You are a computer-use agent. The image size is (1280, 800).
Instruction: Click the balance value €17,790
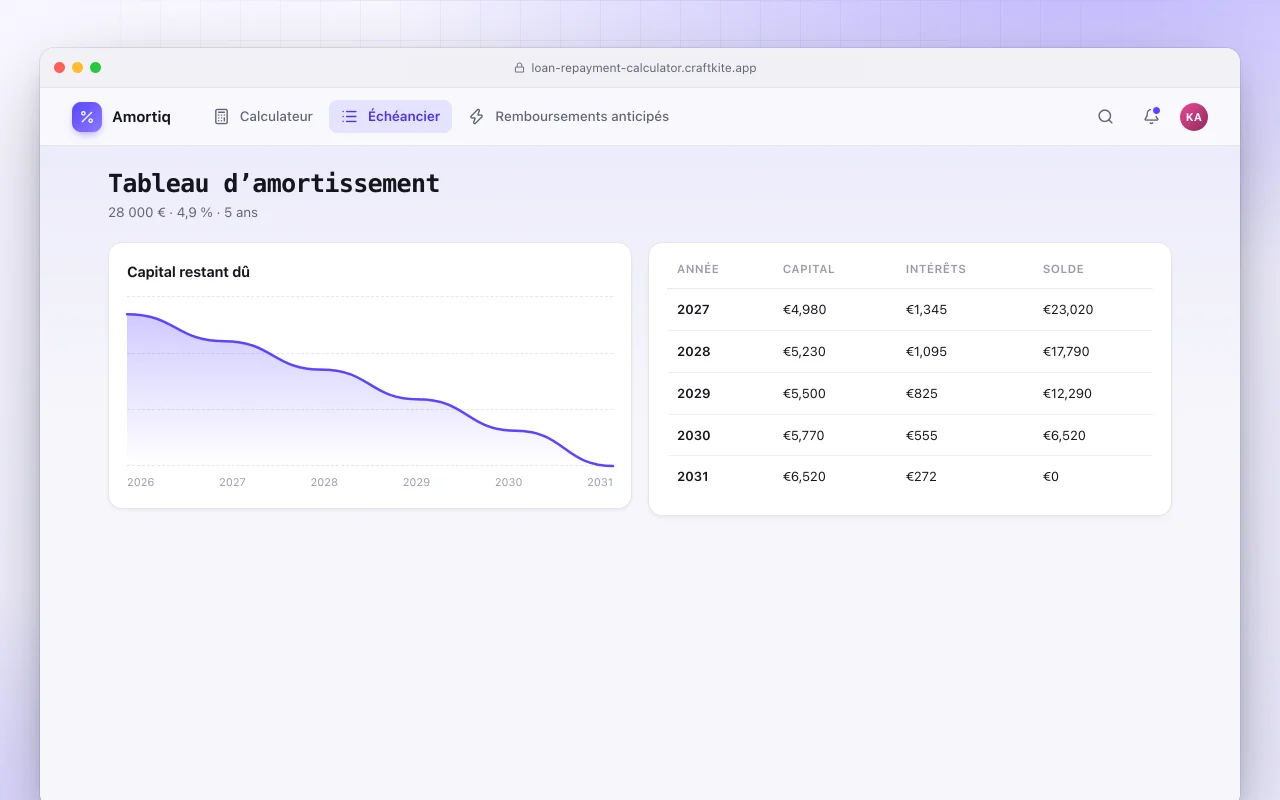click(1066, 352)
